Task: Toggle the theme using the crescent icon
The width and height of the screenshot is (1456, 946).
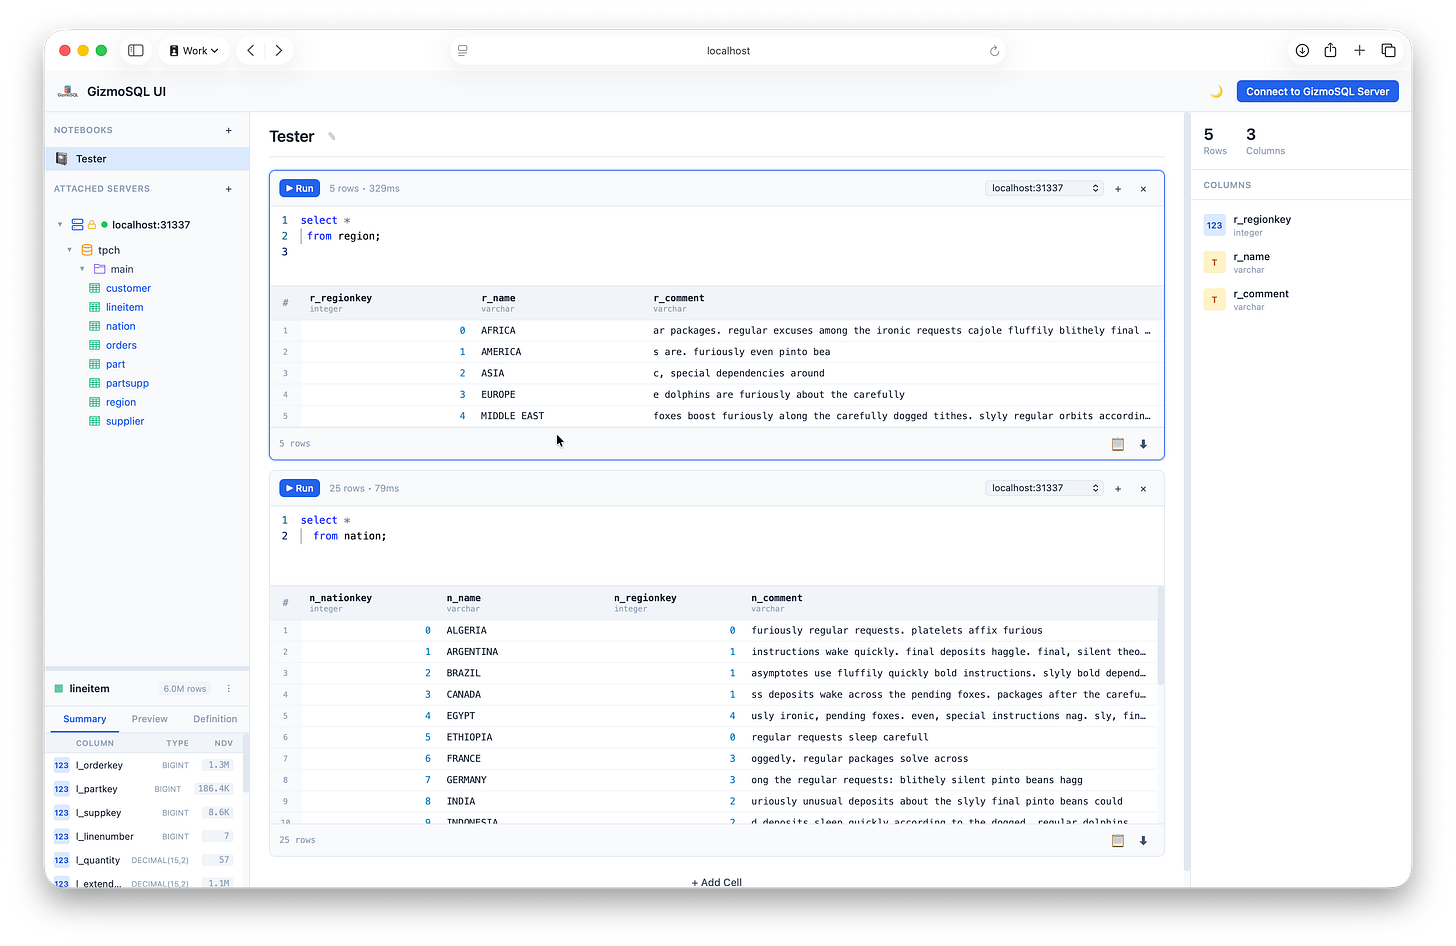Action: (1215, 91)
